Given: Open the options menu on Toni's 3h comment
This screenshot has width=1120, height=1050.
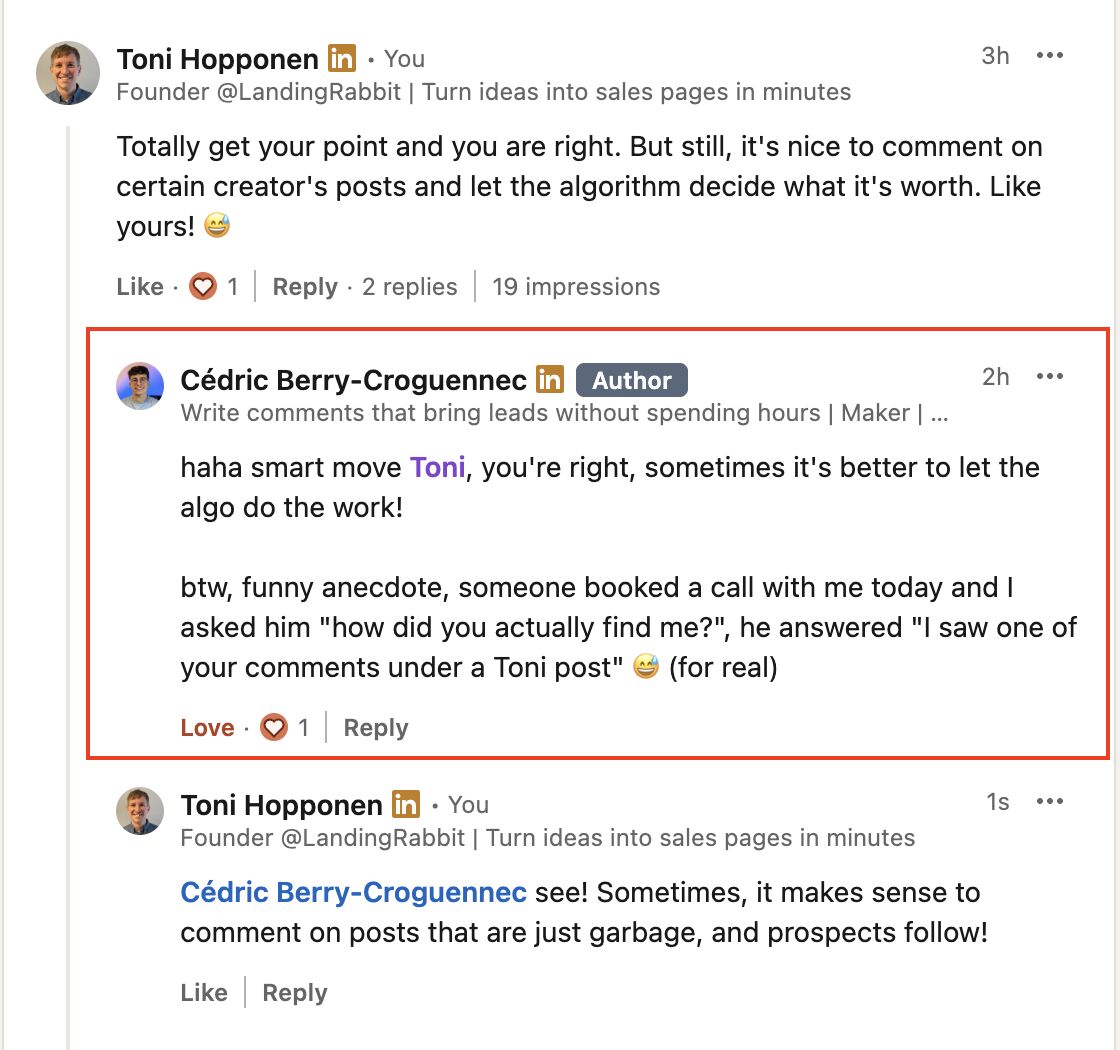Looking at the screenshot, I should pos(1049,56).
